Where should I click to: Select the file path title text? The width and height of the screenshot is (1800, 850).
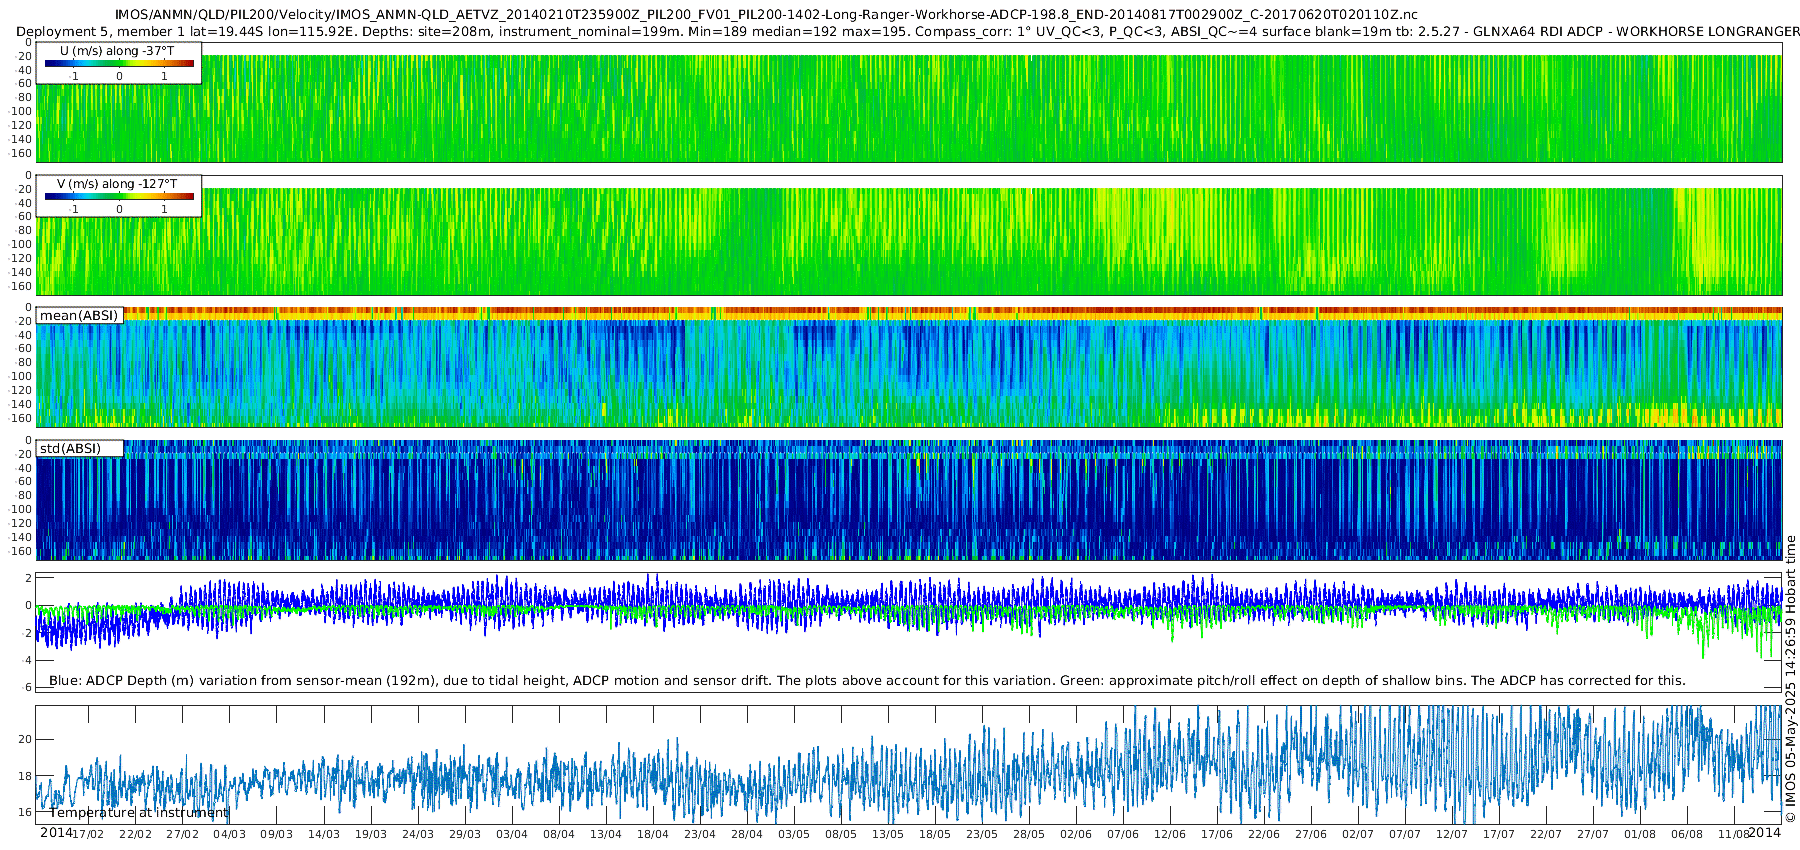pyautogui.click(x=766, y=15)
